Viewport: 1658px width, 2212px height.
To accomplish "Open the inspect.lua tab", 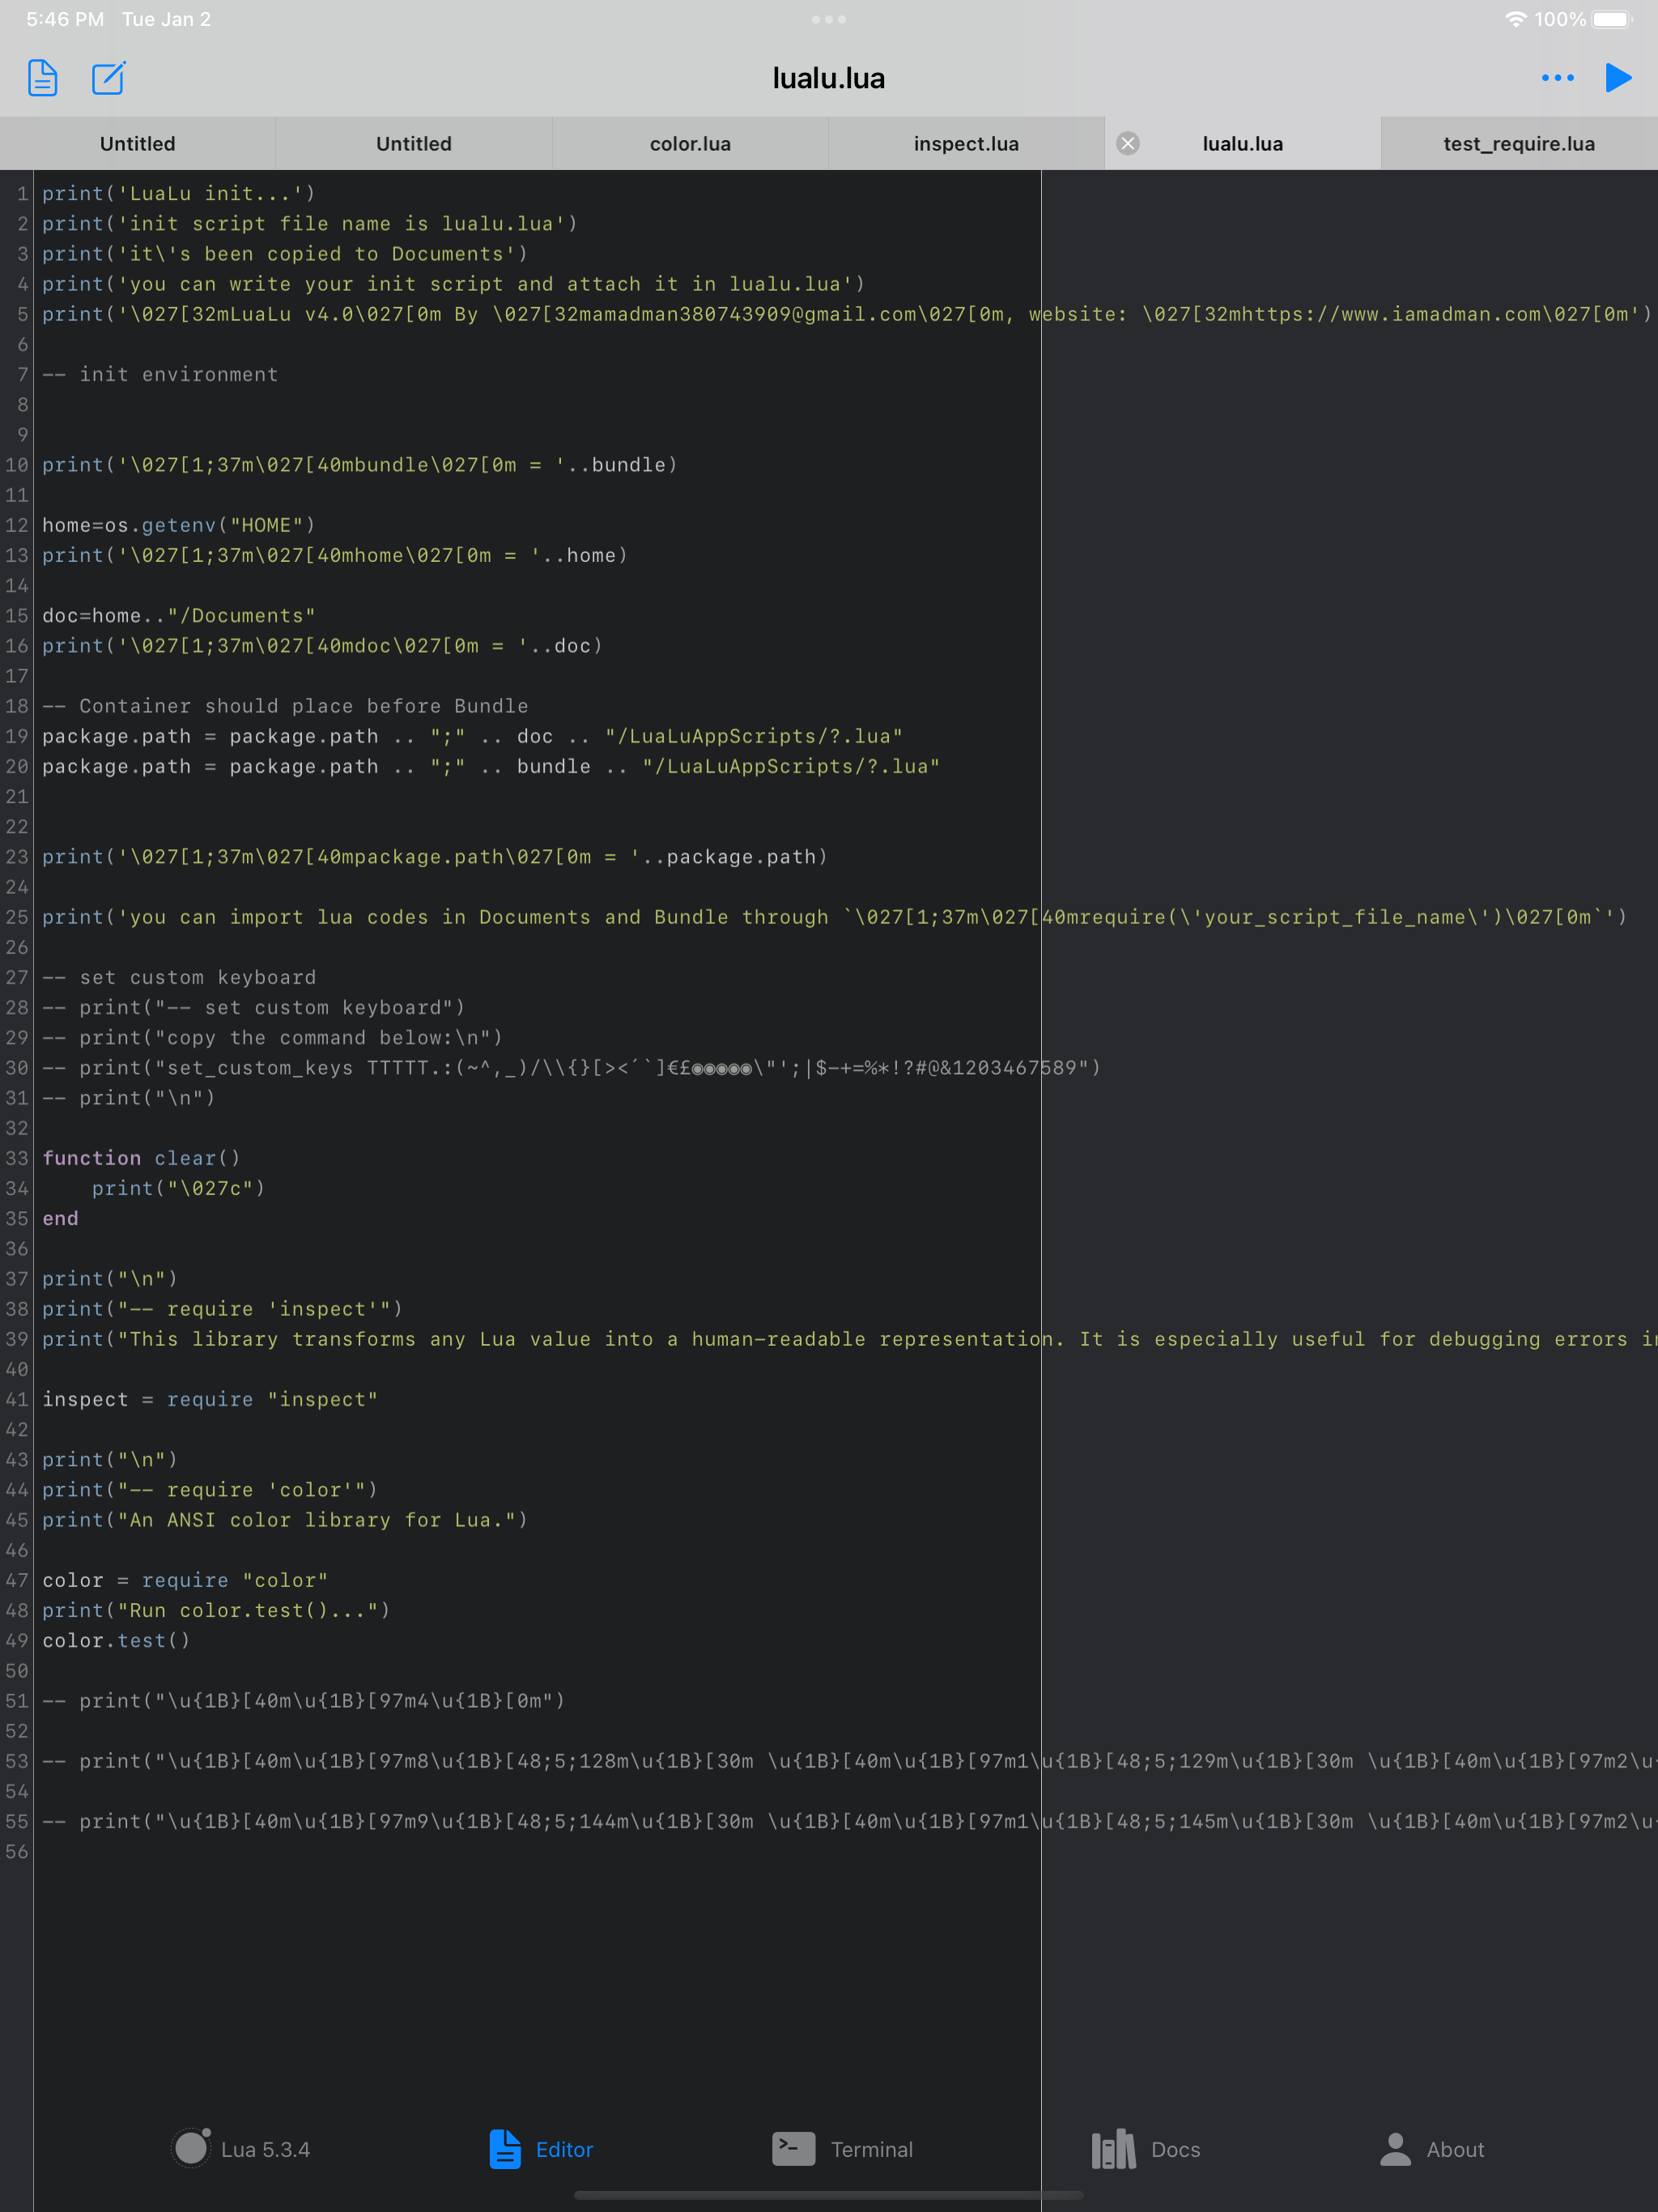I will click(966, 143).
